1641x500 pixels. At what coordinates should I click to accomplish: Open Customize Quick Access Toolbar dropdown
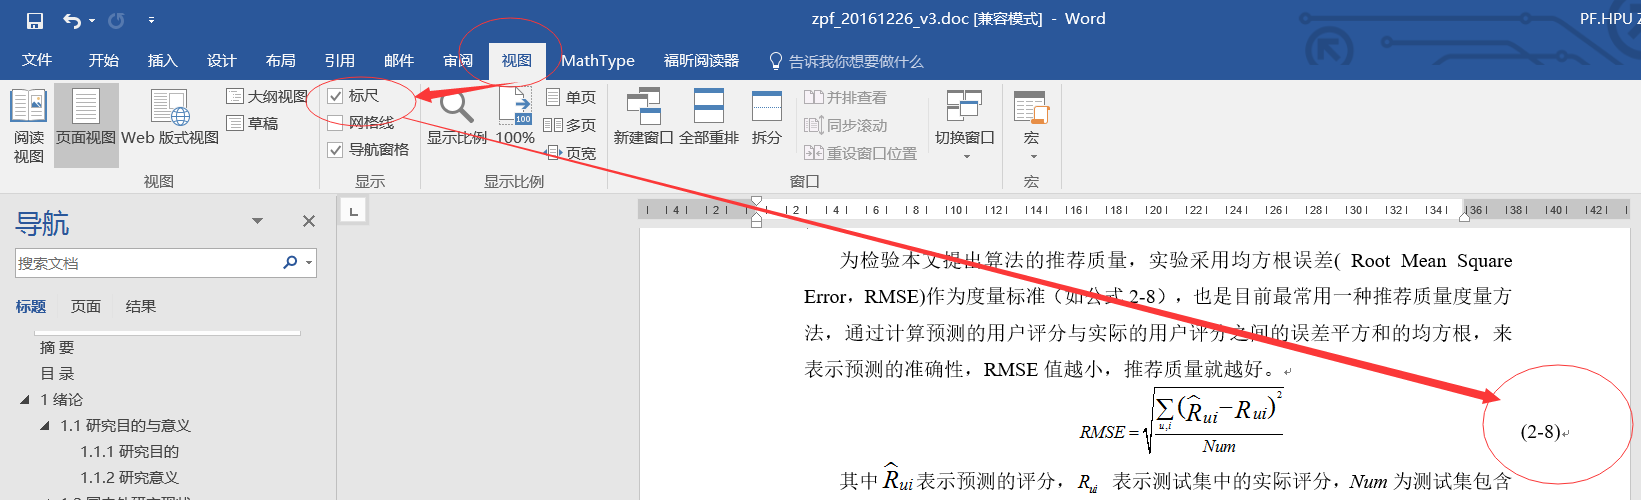pos(151,20)
